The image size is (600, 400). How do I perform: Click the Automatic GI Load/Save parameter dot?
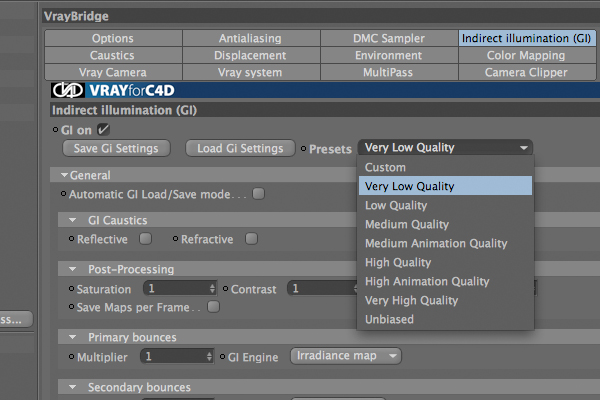pos(64,194)
